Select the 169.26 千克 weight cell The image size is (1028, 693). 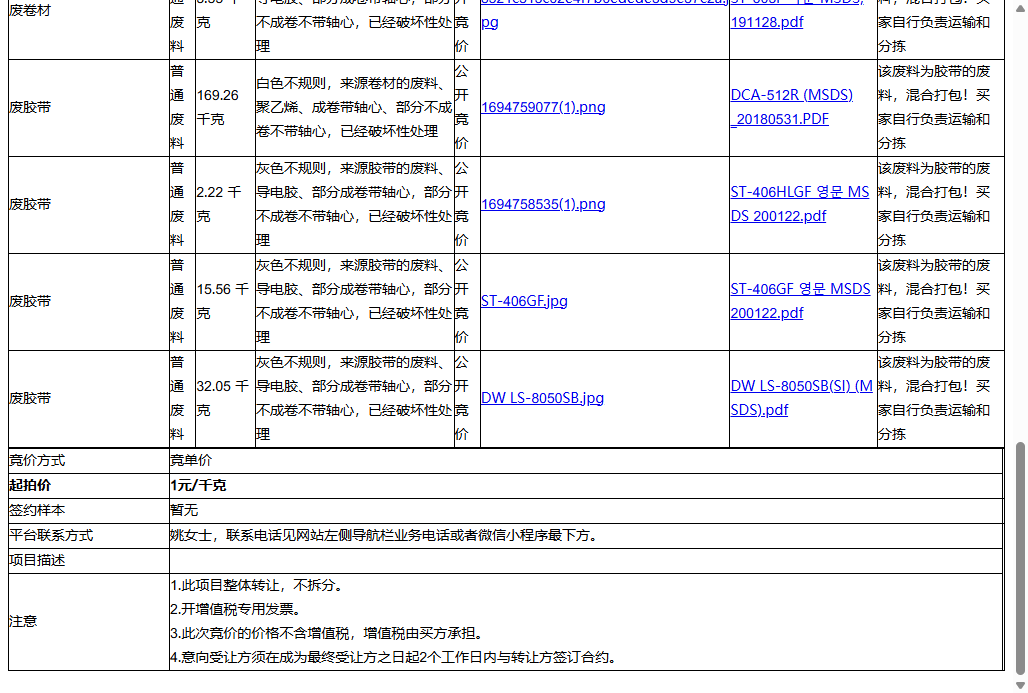point(226,108)
